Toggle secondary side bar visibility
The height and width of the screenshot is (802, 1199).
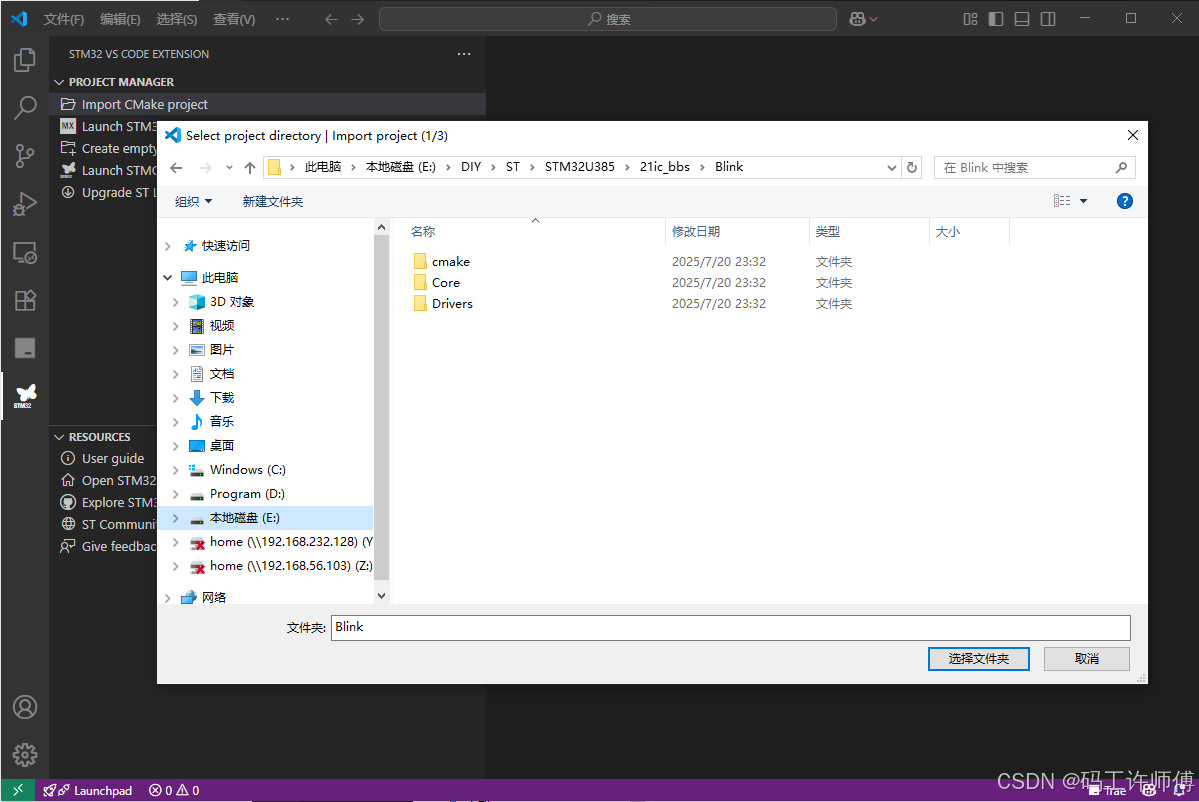(1048, 19)
